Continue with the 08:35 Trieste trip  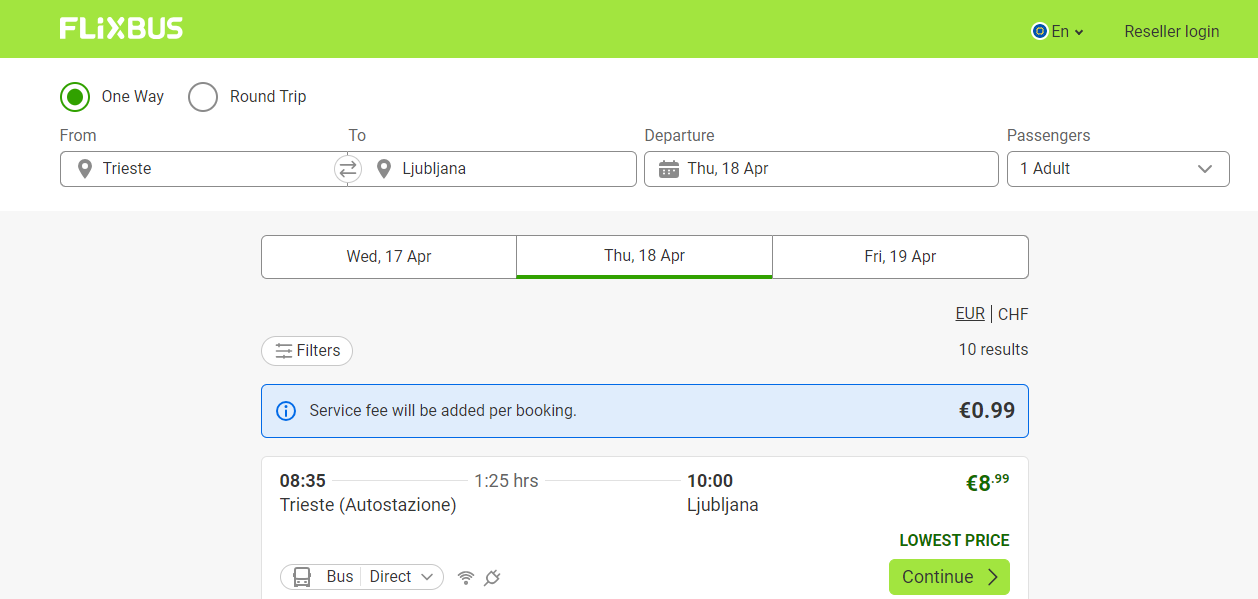click(x=949, y=577)
